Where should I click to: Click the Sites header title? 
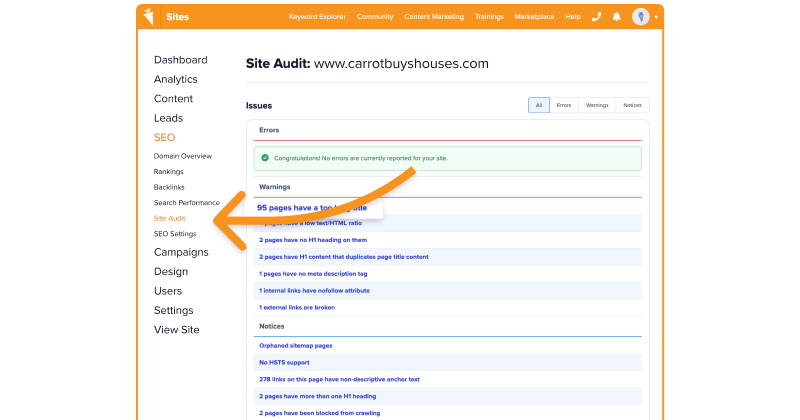pyautogui.click(x=178, y=17)
